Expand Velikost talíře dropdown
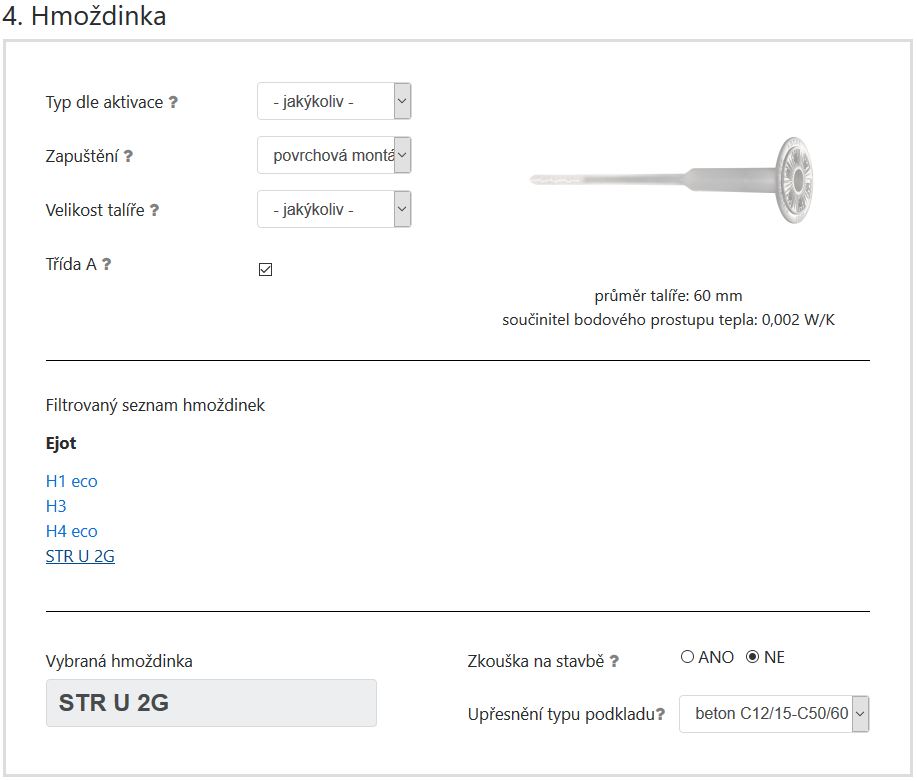 [x=335, y=209]
